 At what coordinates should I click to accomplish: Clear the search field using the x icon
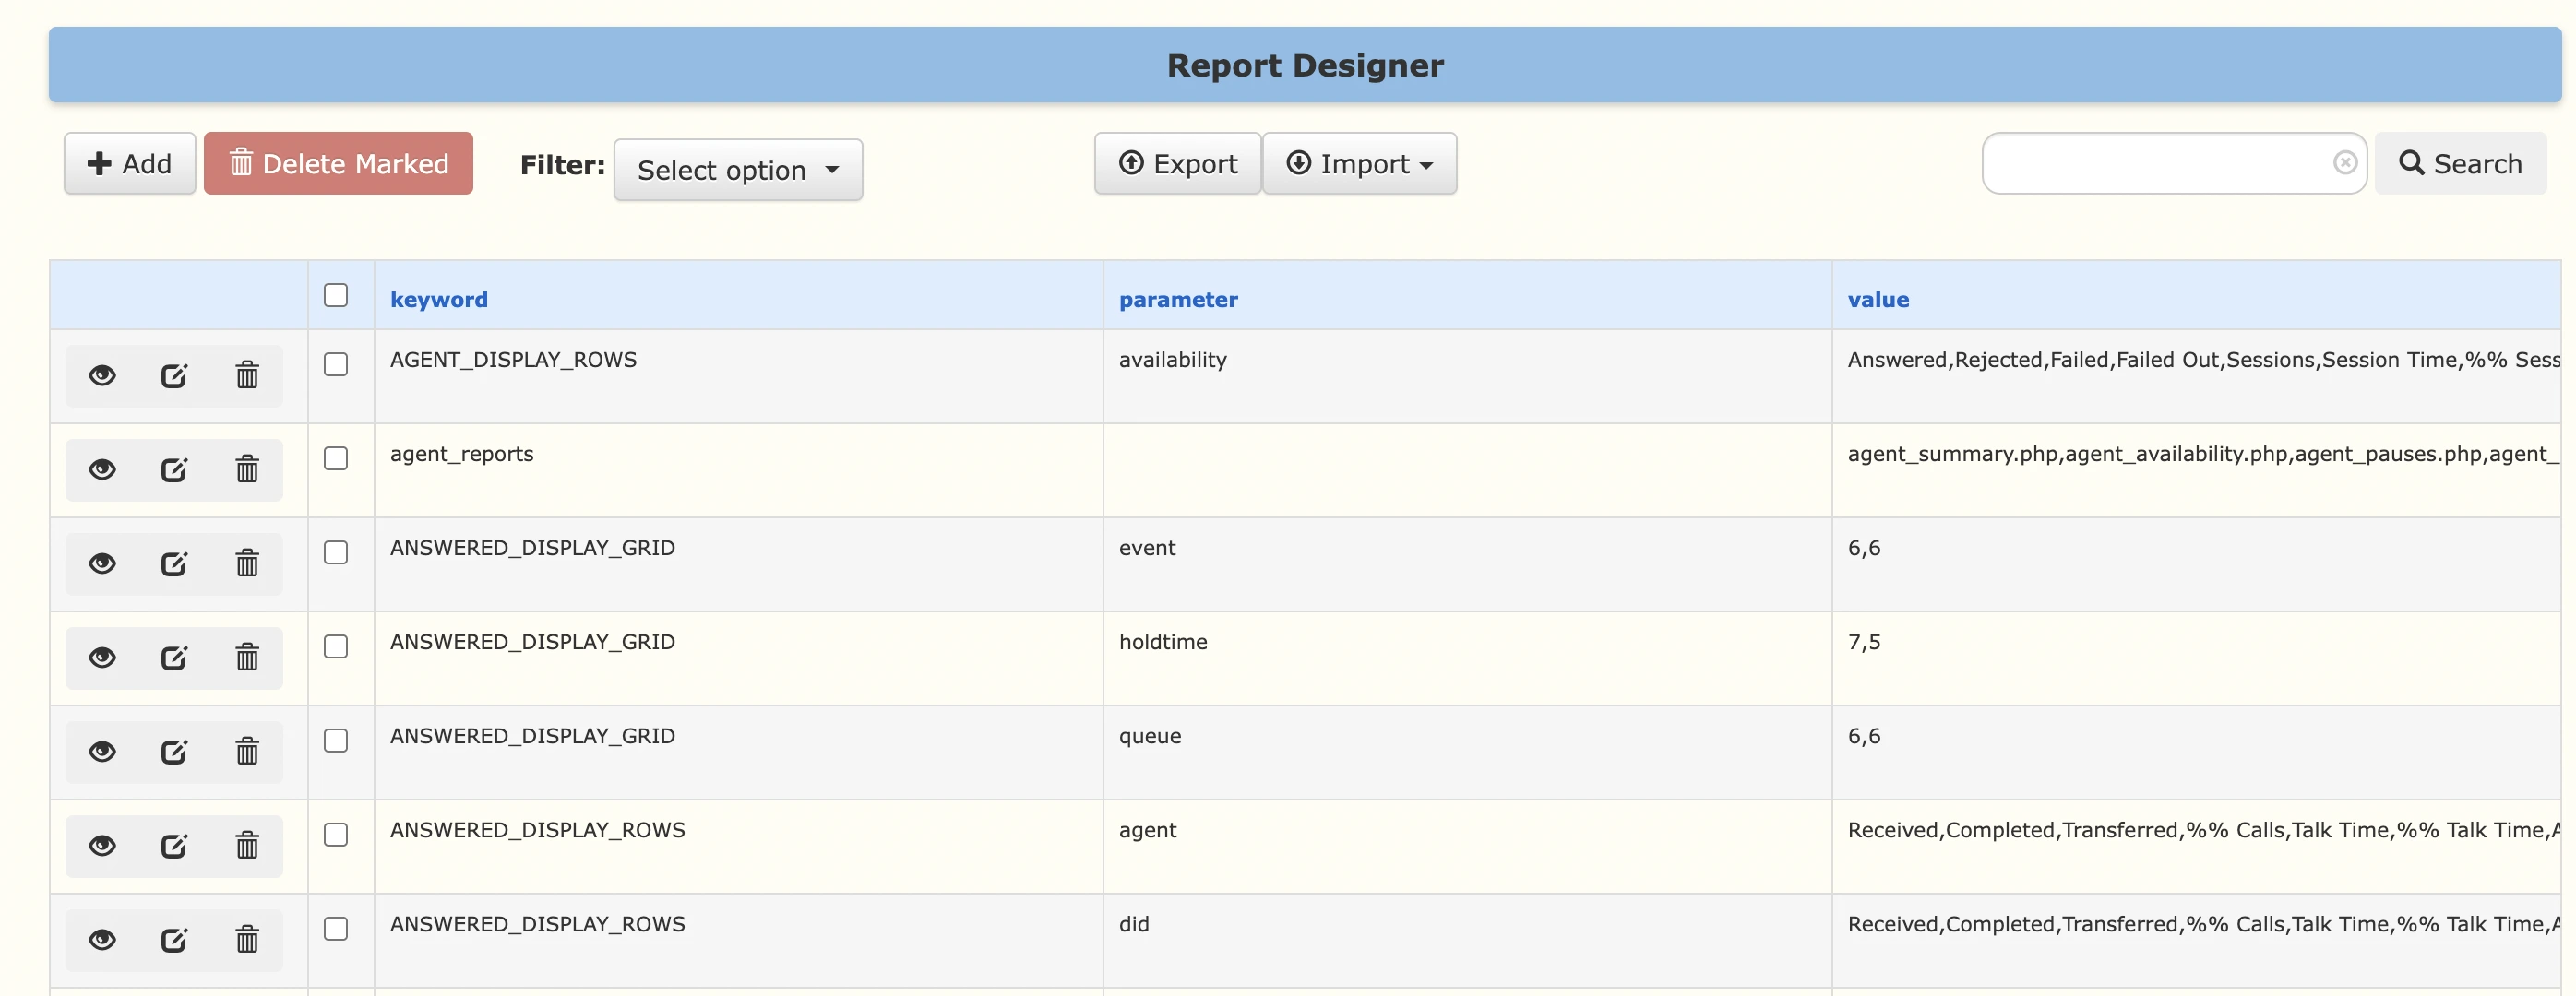pos(2345,161)
